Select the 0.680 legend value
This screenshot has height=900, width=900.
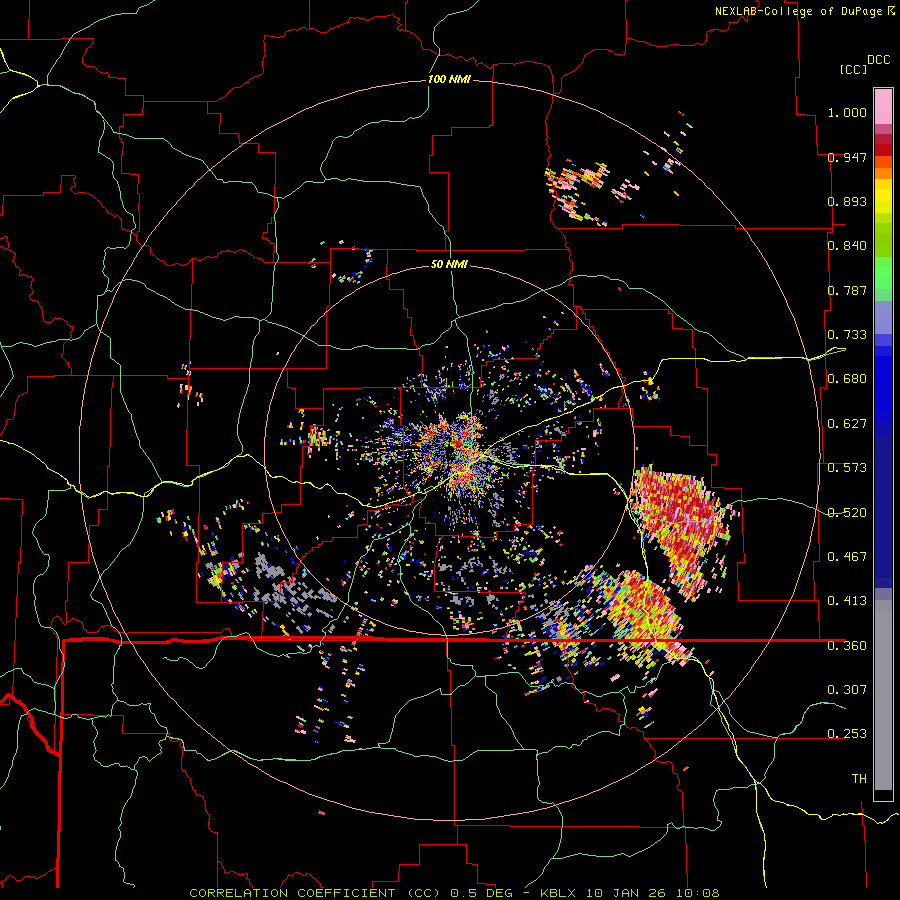pos(847,379)
